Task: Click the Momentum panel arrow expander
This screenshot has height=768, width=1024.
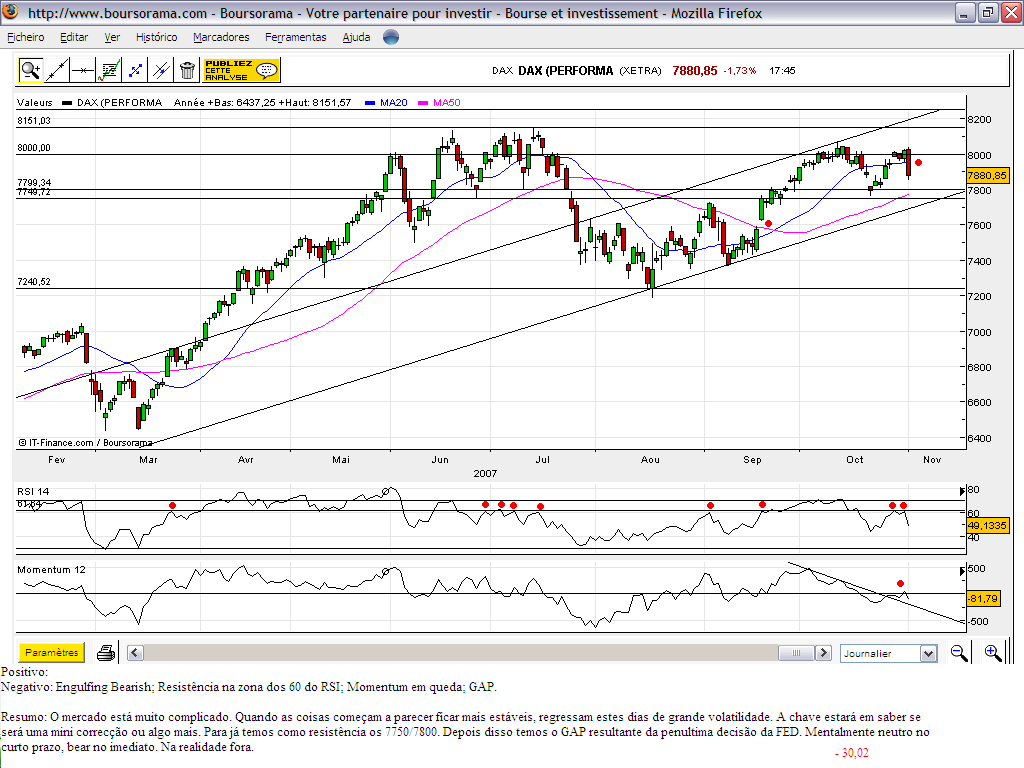Action: coord(962,571)
